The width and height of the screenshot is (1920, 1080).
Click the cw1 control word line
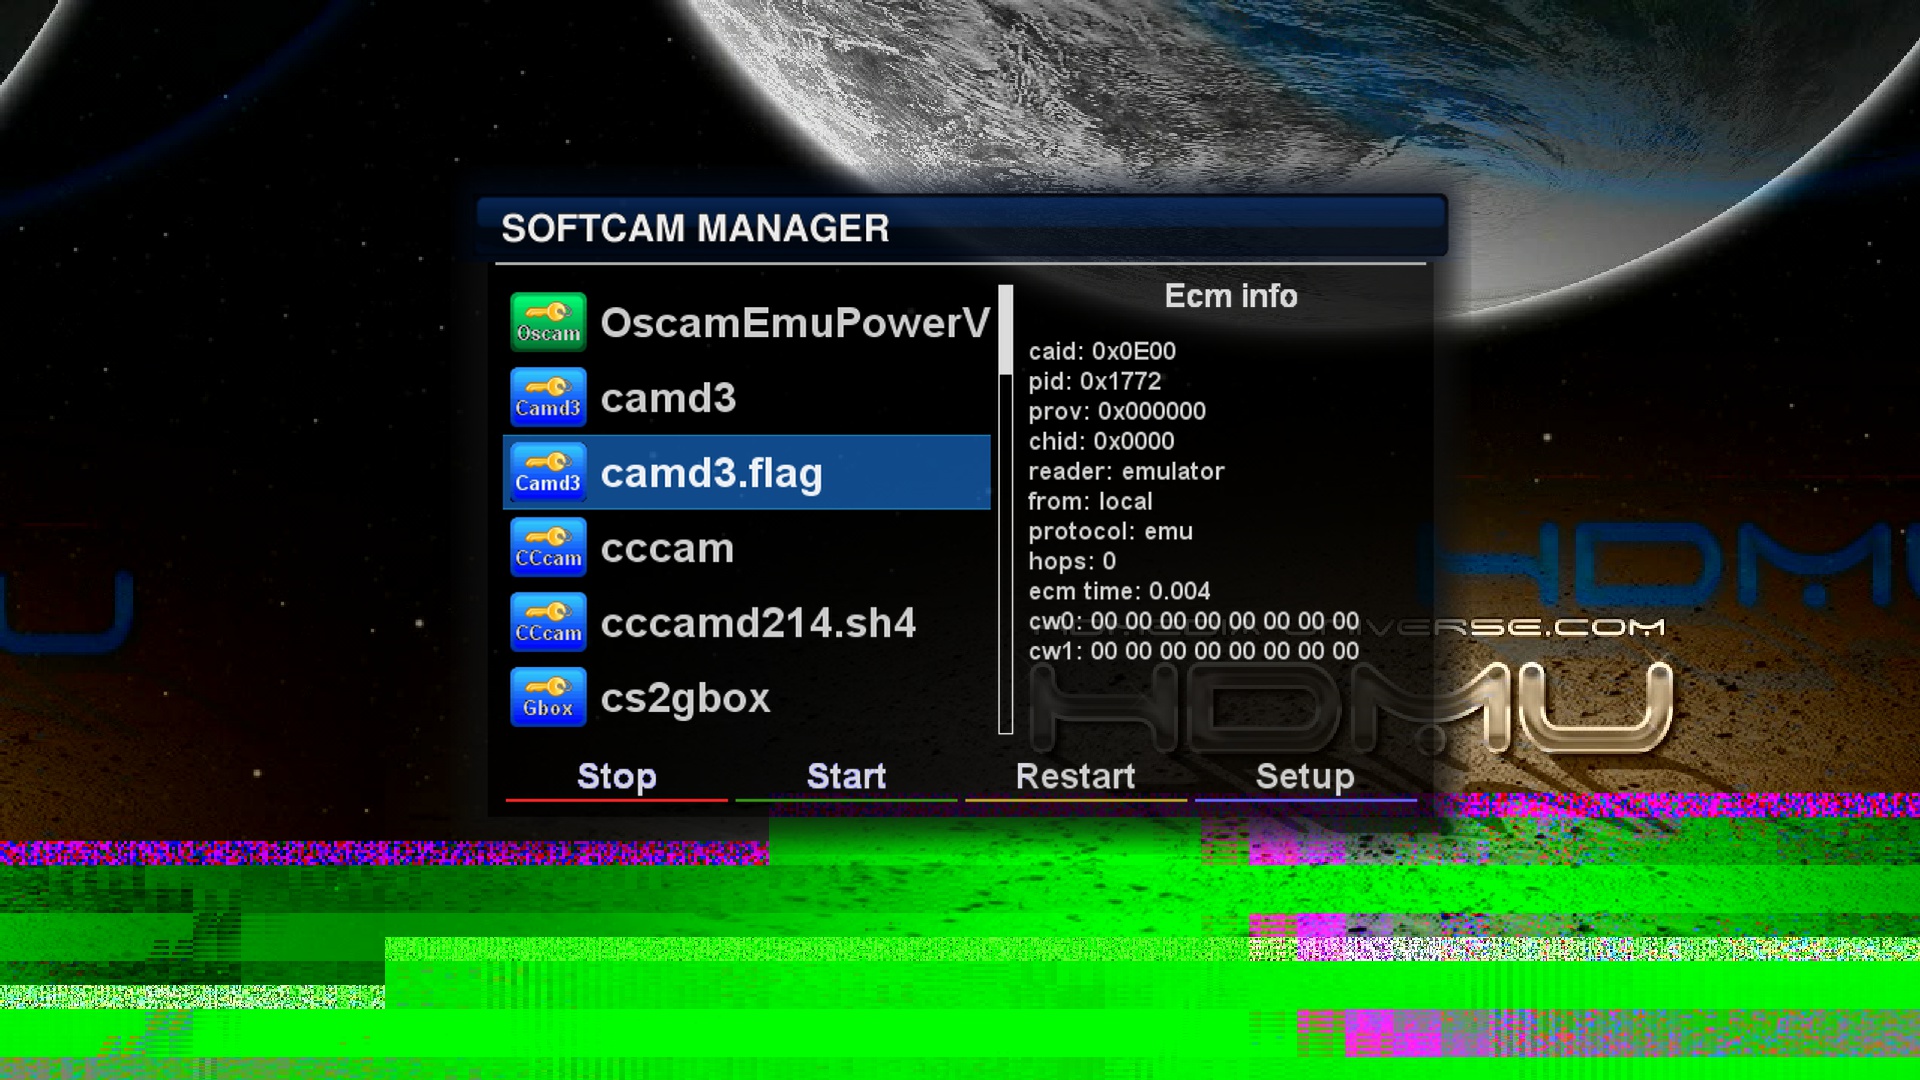(1194, 651)
